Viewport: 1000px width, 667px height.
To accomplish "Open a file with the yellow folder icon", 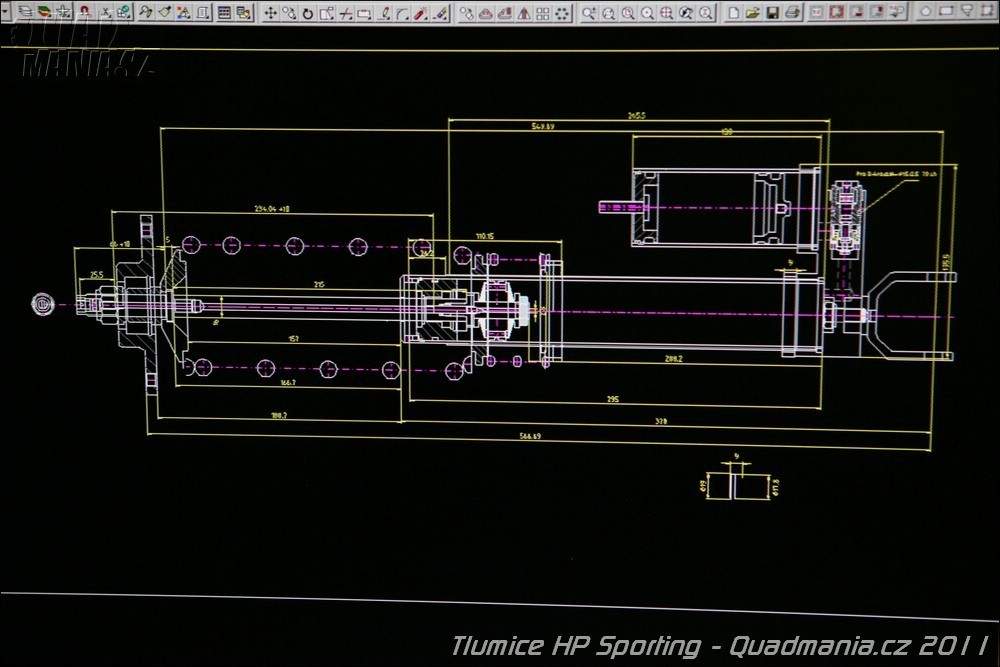I will [753, 12].
